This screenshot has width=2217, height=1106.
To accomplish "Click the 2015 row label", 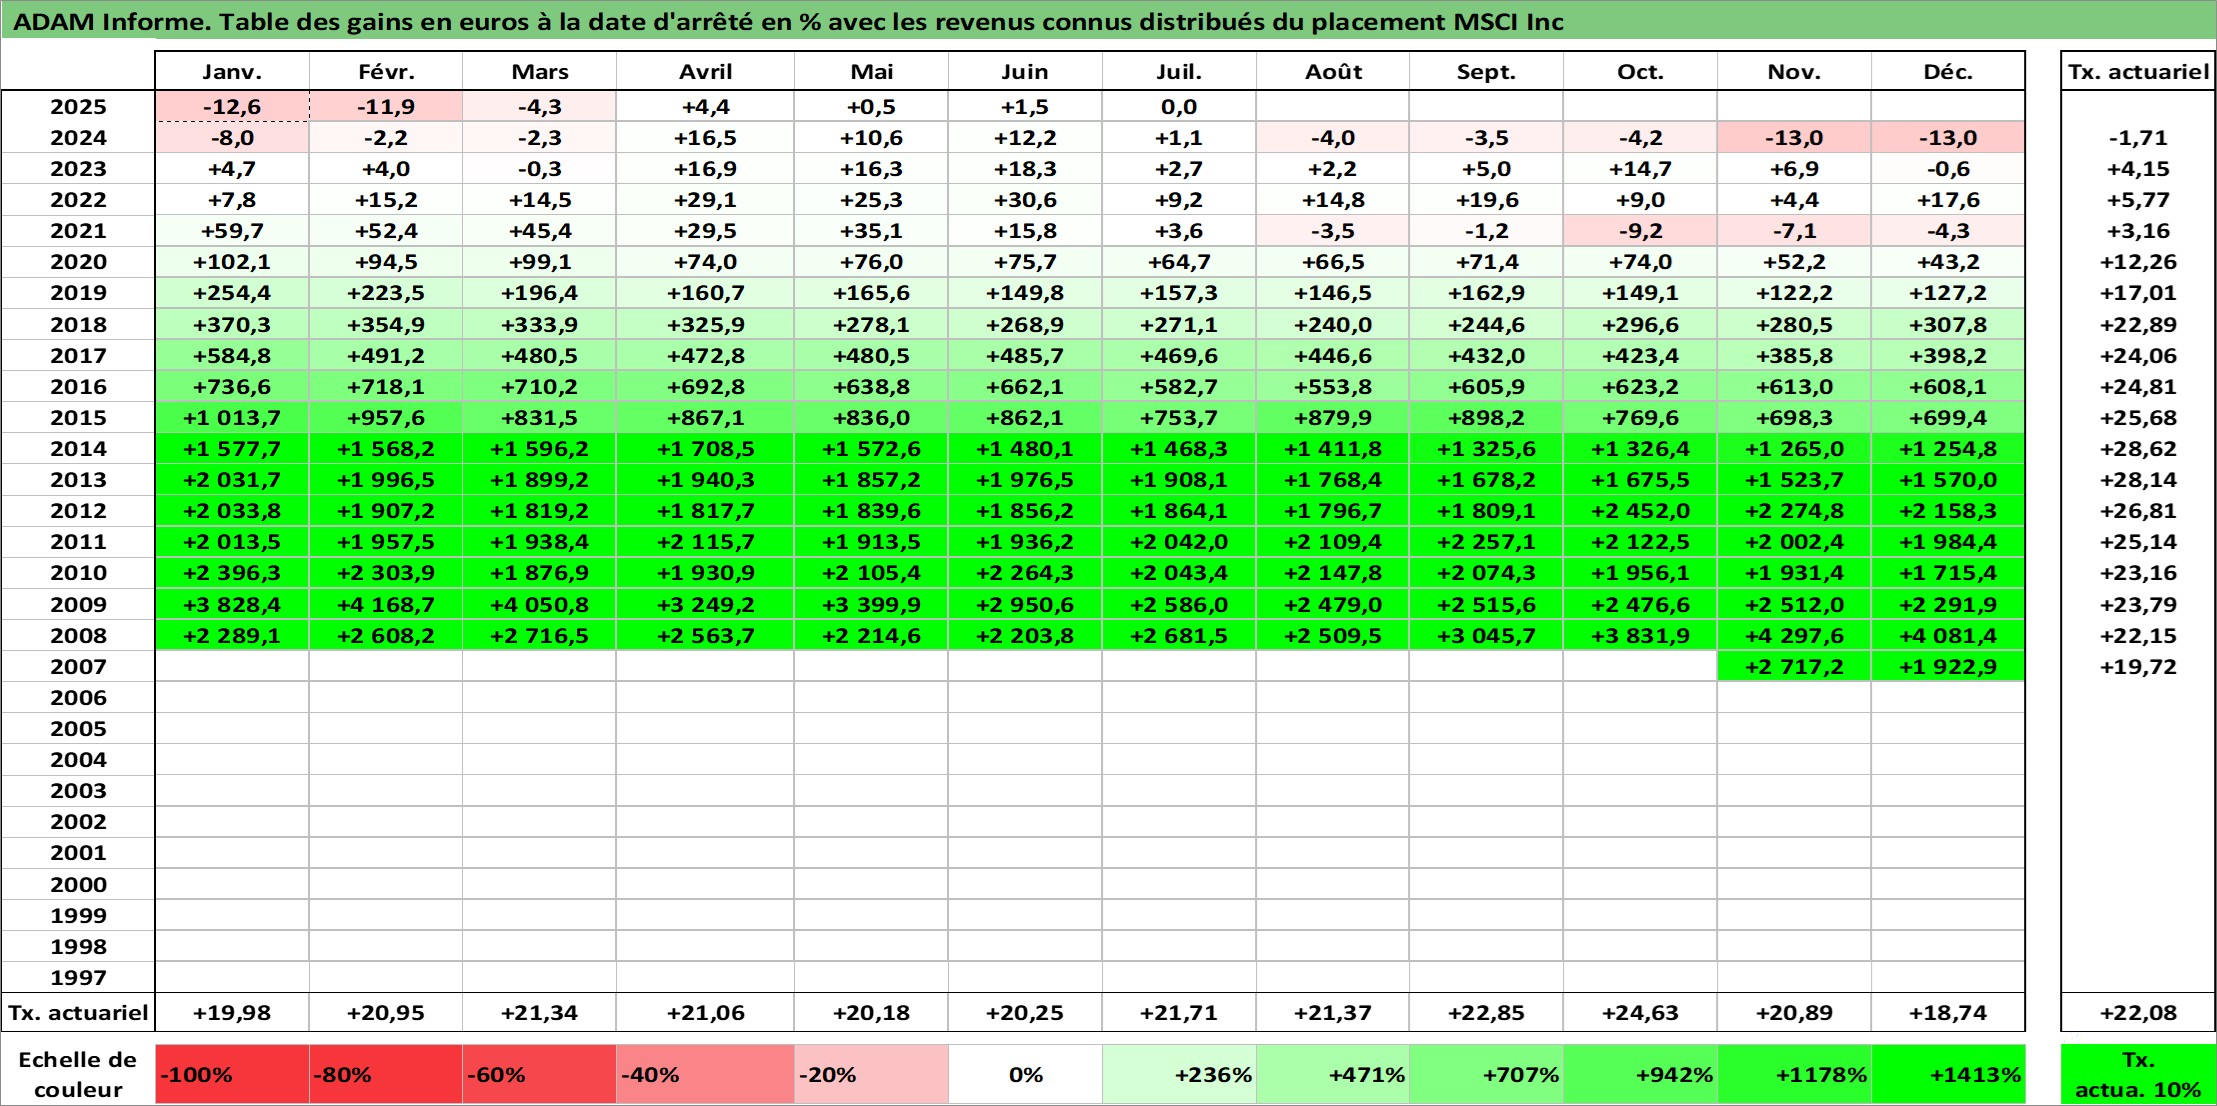I will coord(78,417).
